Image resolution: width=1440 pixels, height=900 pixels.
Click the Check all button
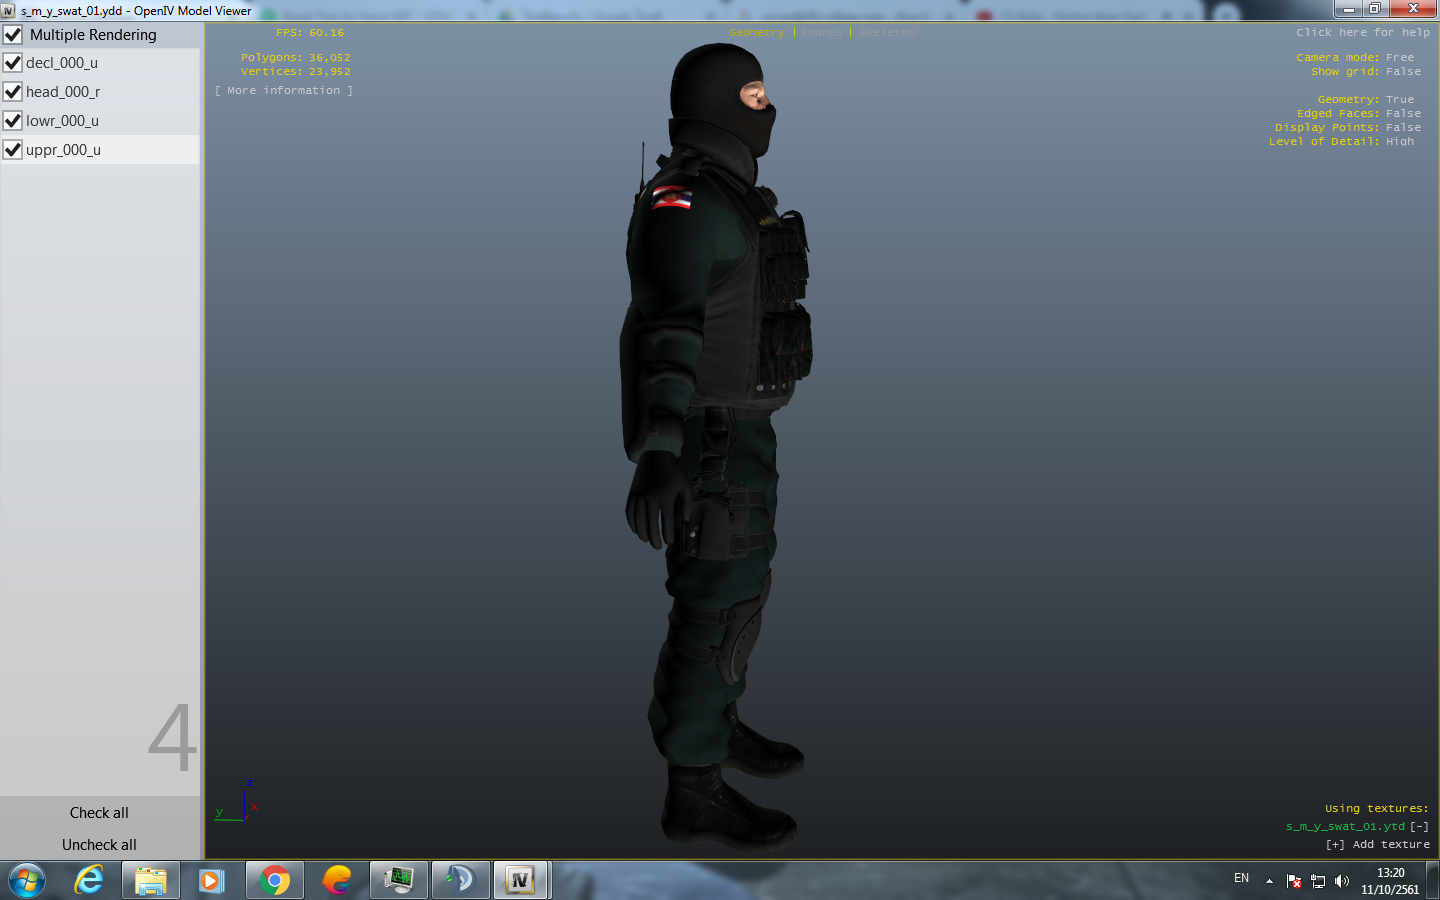[99, 813]
